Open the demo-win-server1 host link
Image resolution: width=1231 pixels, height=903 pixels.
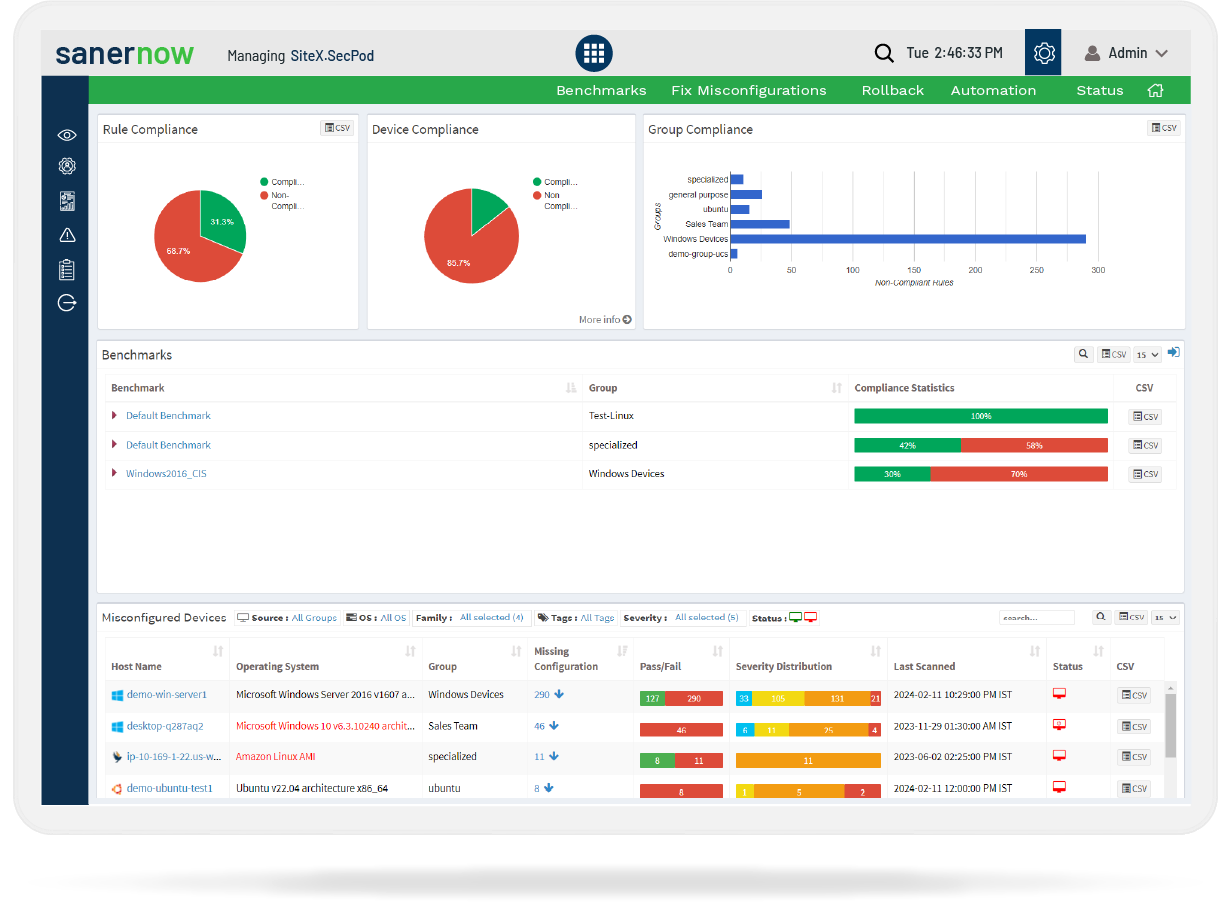pyautogui.click(x=166, y=694)
